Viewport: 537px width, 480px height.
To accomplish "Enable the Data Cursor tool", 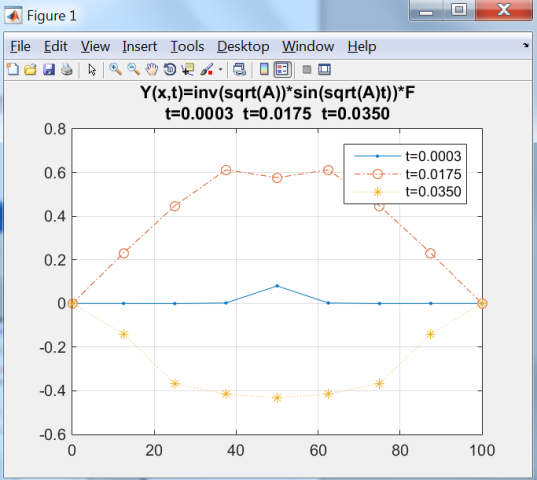I will (x=188, y=70).
